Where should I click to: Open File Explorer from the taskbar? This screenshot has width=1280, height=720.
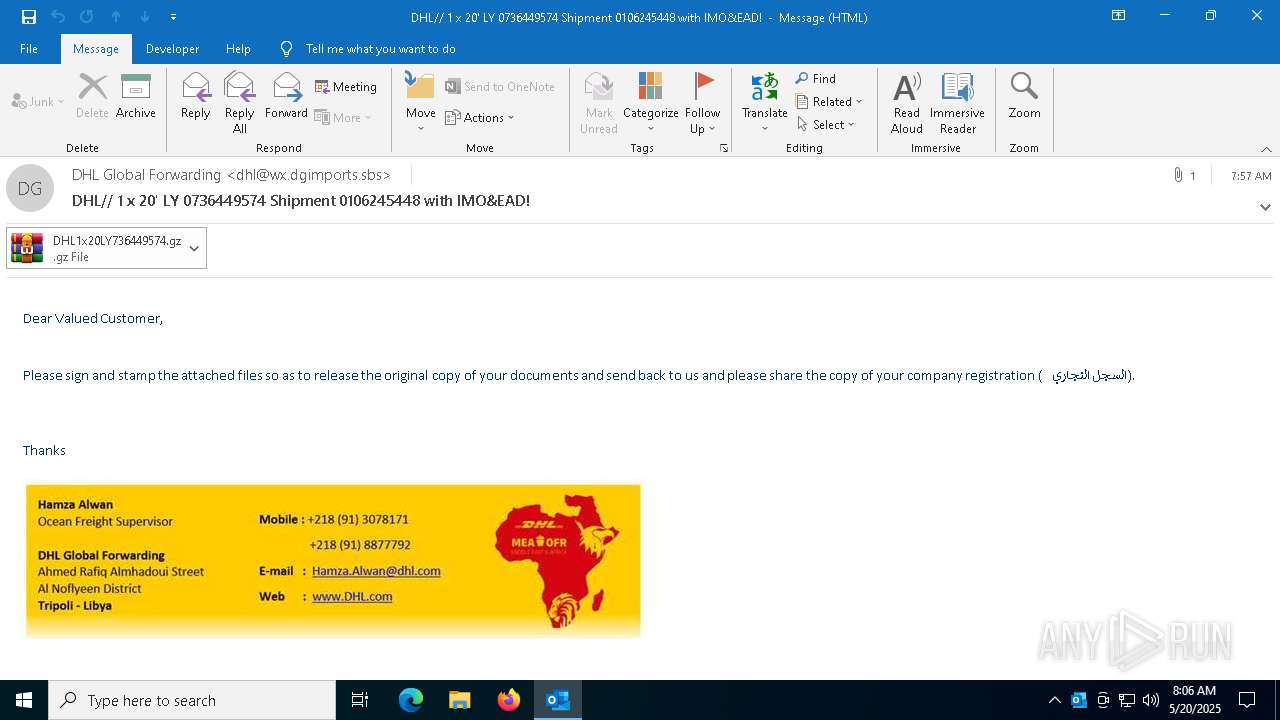[x=460, y=700]
